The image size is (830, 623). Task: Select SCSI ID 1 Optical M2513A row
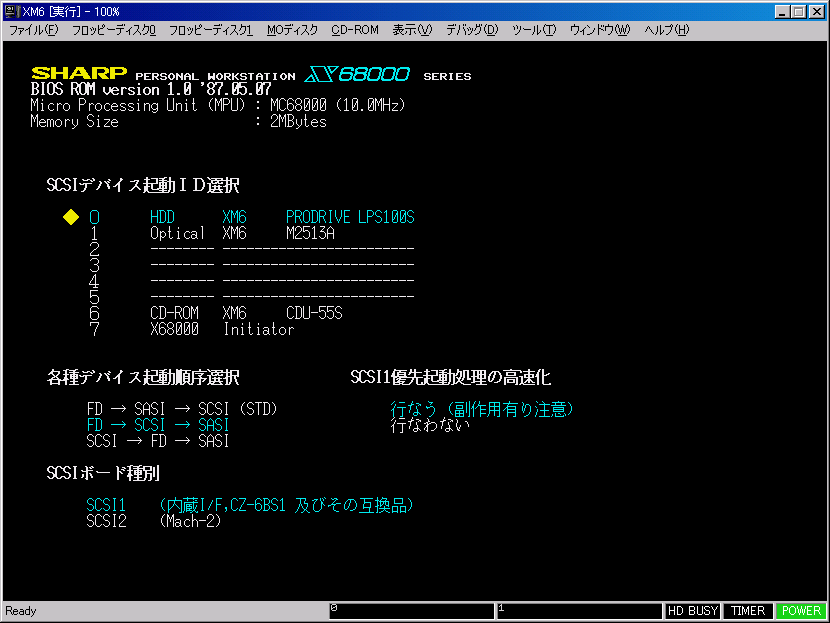(212, 233)
